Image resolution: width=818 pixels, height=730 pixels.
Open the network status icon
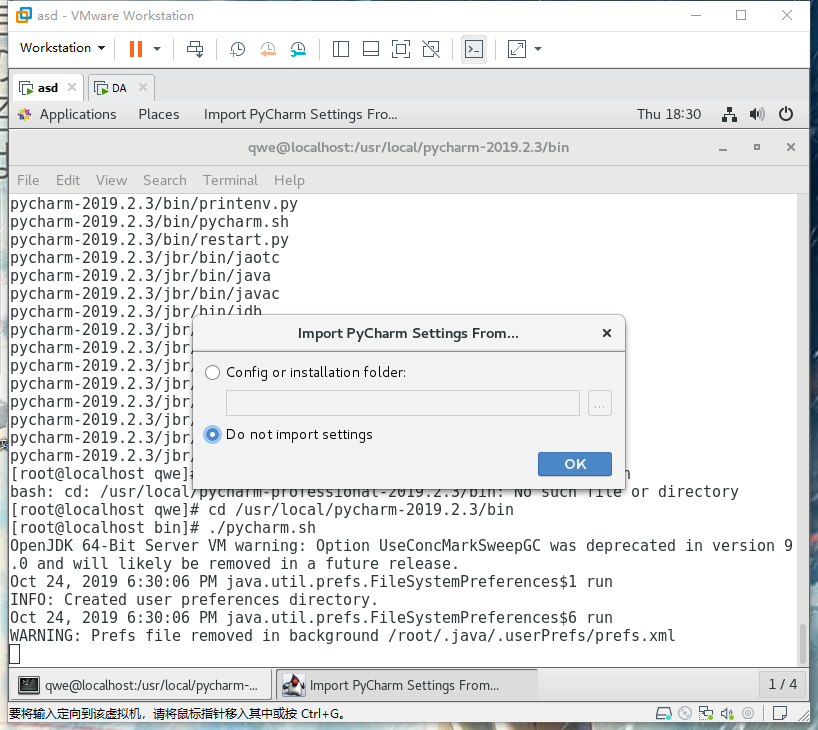pyautogui.click(x=729, y=114)
